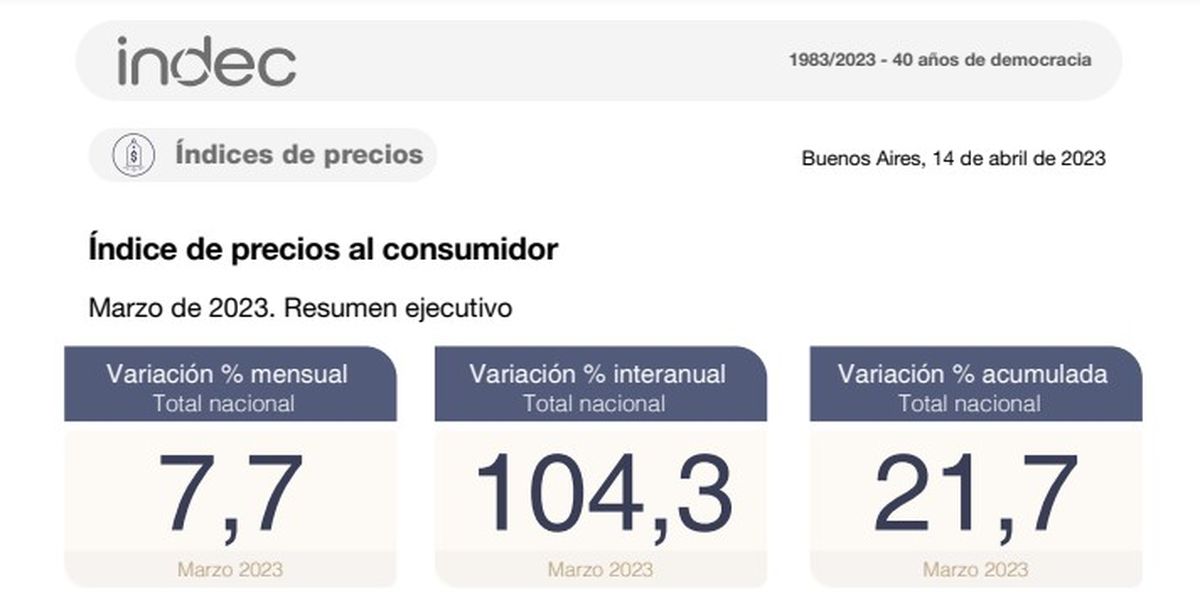Click Total nacional in the mensual card
The image size is (1200, 600).
point(224,404)
